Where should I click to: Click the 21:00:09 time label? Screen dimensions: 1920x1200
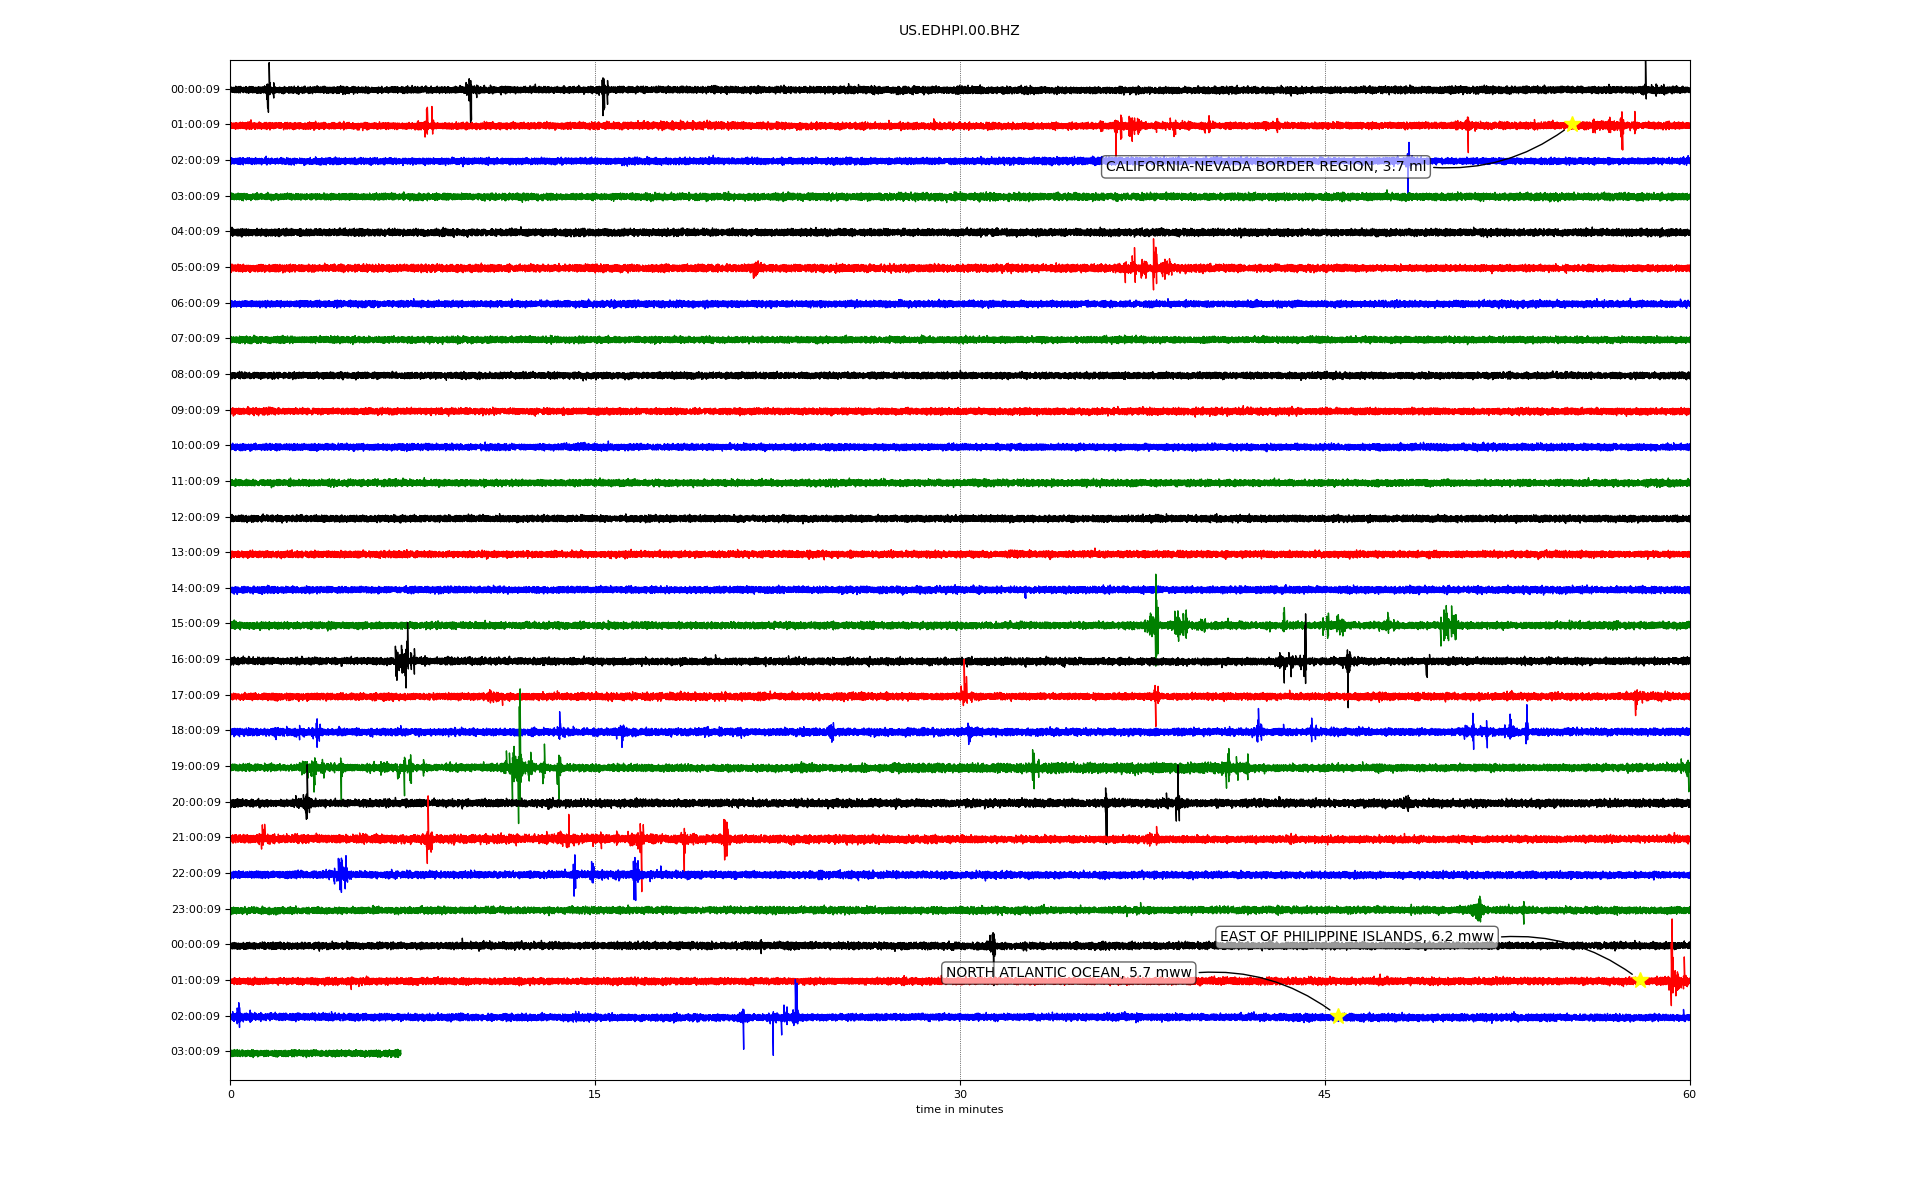pyautogui.click(x=195, y=838)
